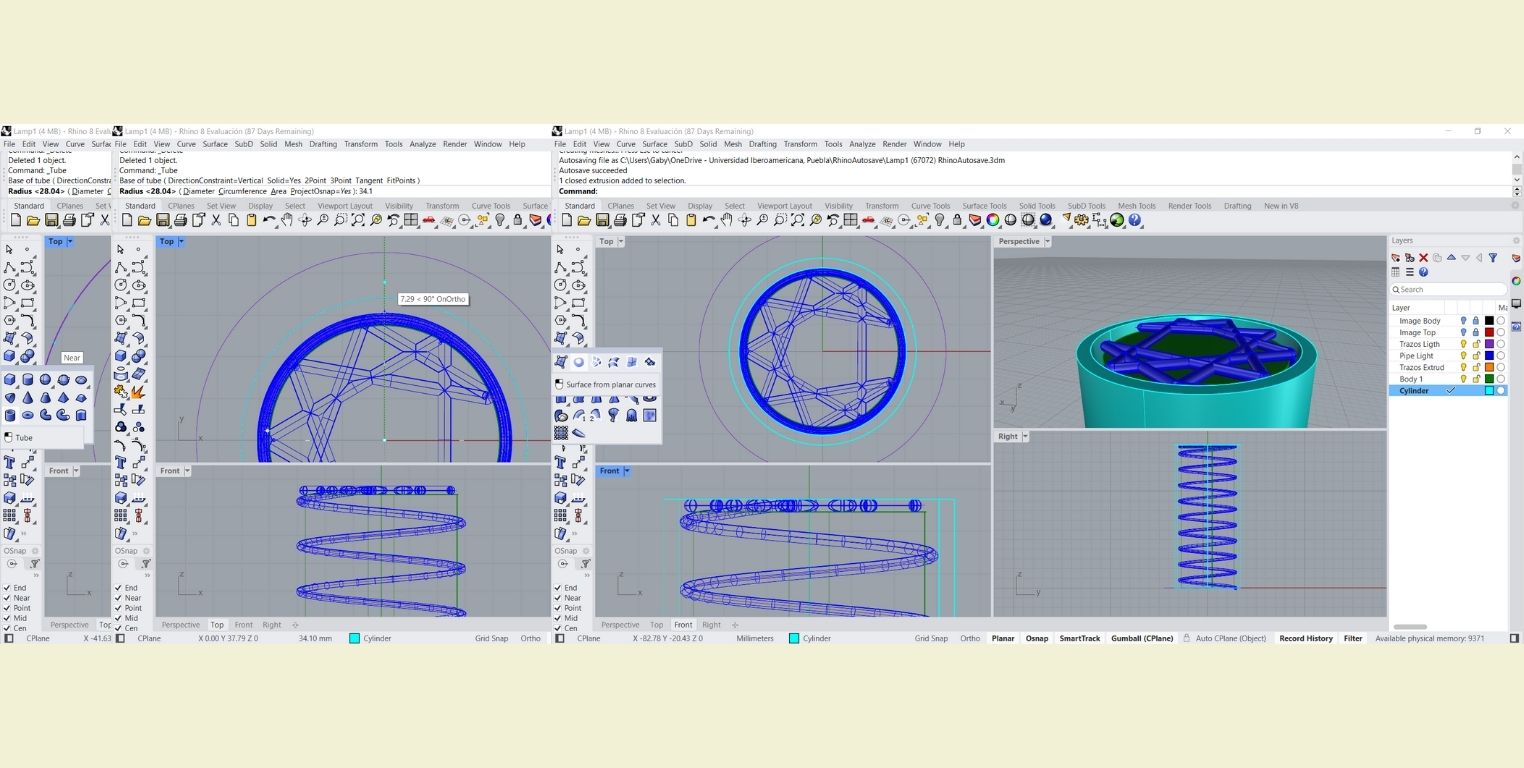Toggle the End osnap checkbox in middle window
The width and height of the screenshot is (1524, 768).
(x=120, y=588)
